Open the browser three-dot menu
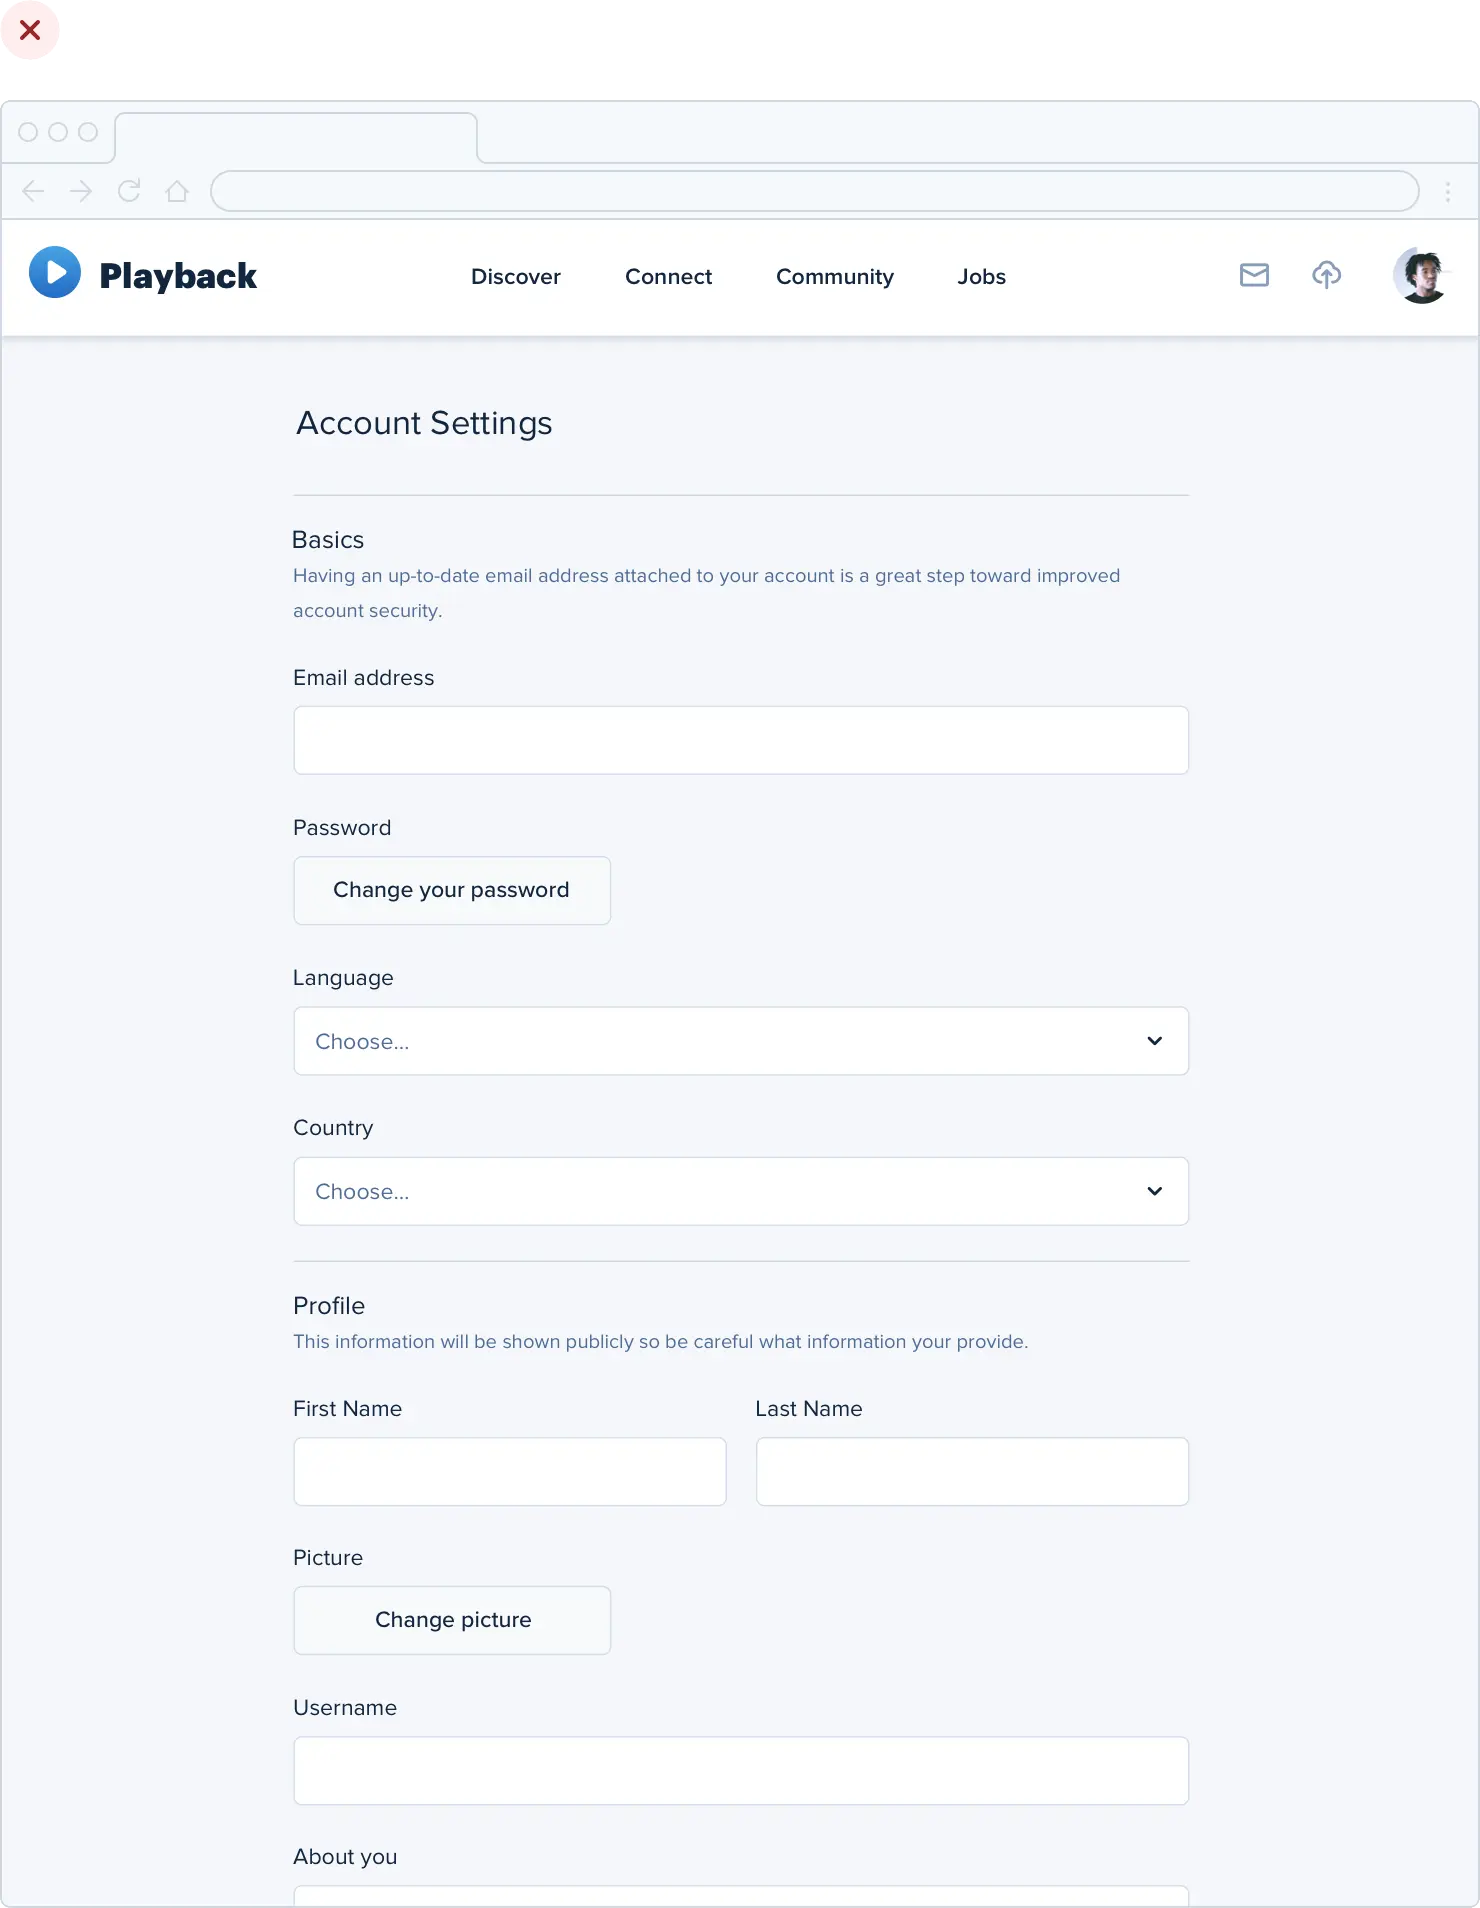The image size is (1480, 1908). tap(1447, 192)
